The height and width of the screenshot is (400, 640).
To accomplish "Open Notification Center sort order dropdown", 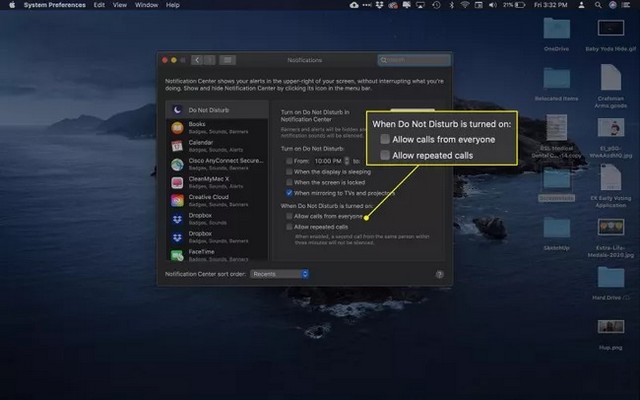I will coord(280,274).
